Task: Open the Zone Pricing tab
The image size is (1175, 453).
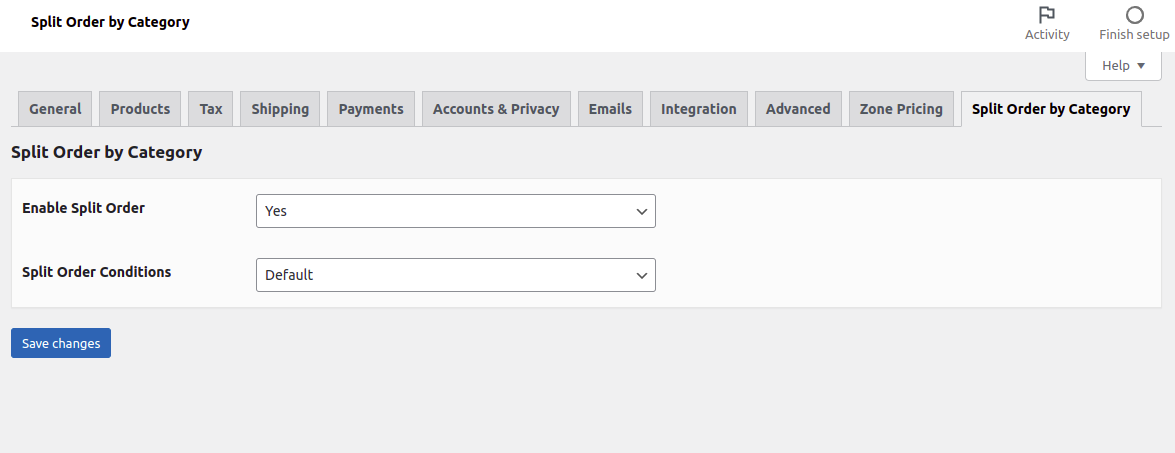Action: click(x=901, y=109)
